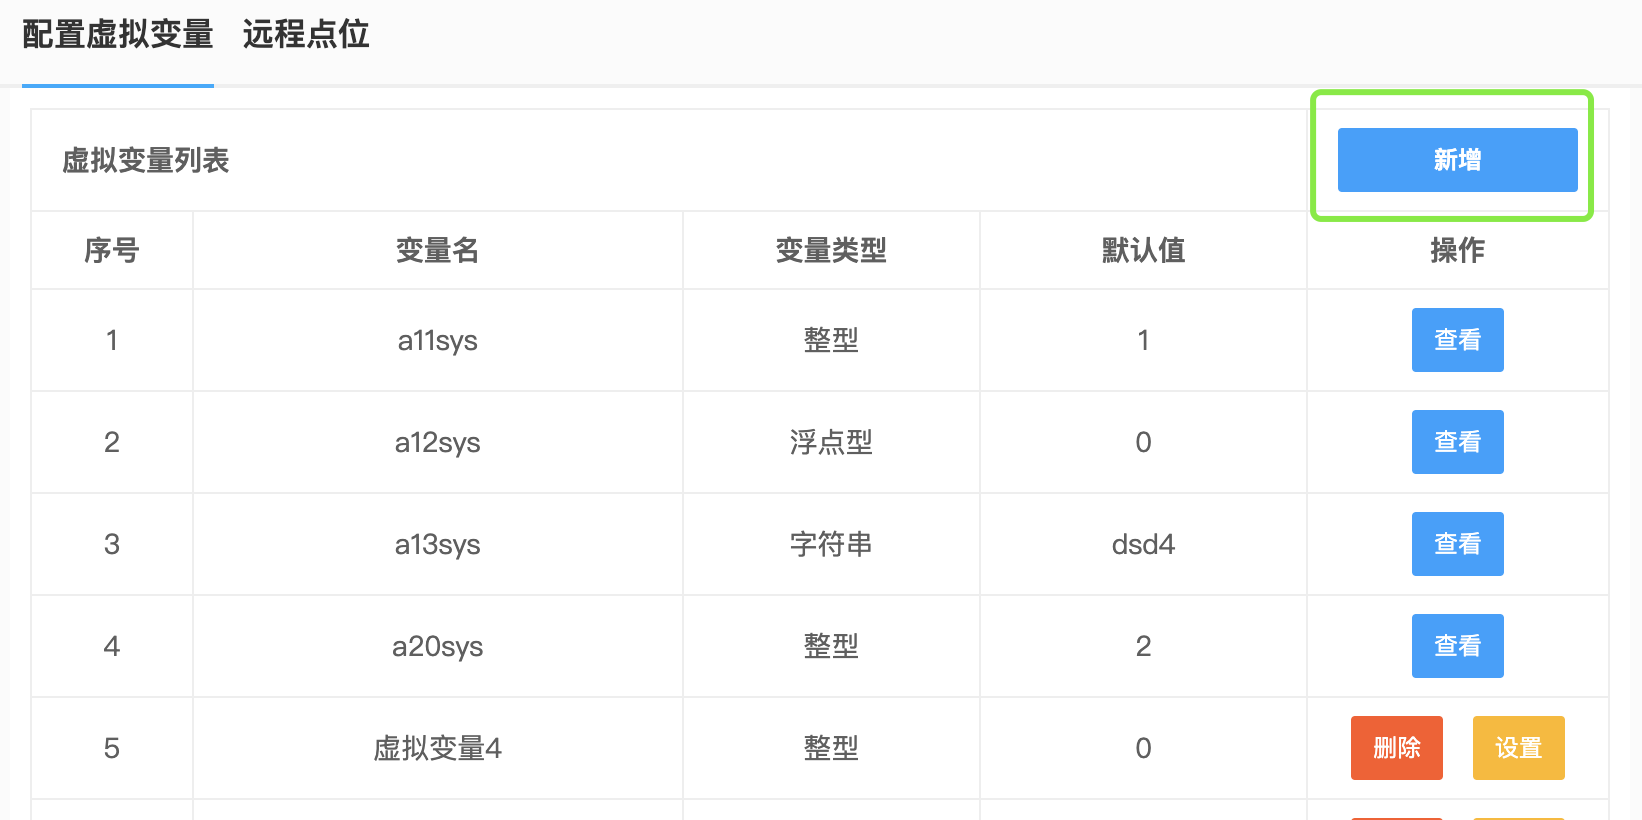Open 设置 for 虚拟变量4
Viewport: 1642px width, 820px height.
1518,748
